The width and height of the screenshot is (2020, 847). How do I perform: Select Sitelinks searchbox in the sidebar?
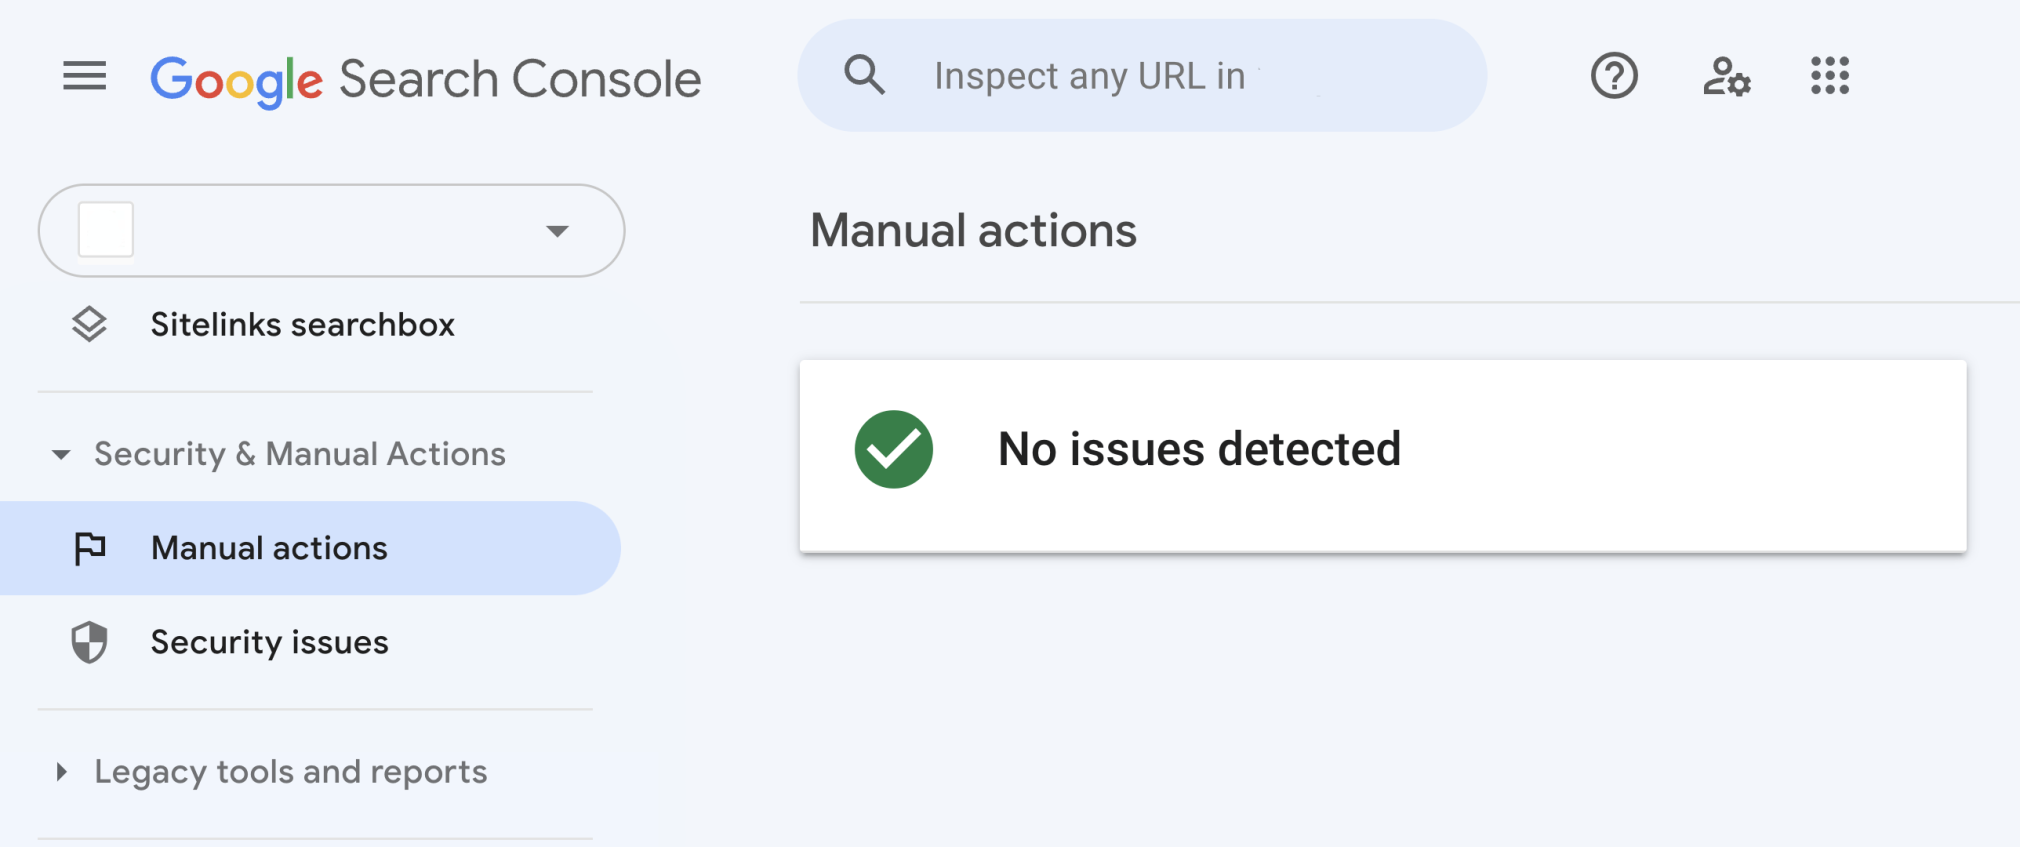(x=302, y=324)
